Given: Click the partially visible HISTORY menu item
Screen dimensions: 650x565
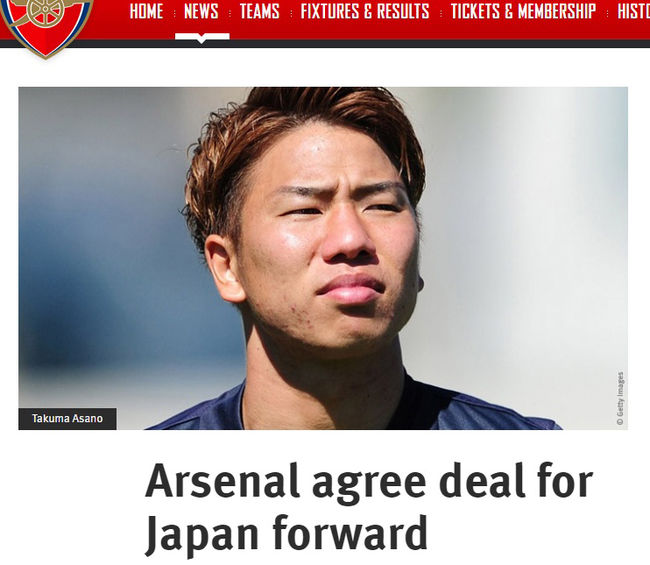Looking at the screenshot, I should 633,11.
